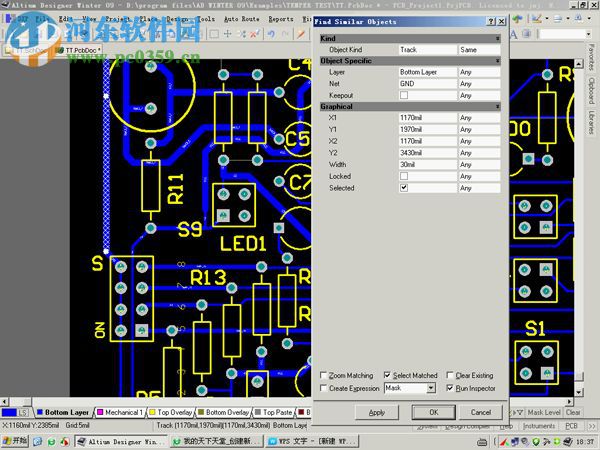Viewport: 600px width, 450px height.
Task: Uncheck Select Matched checkbox
Action: point(387,375)
